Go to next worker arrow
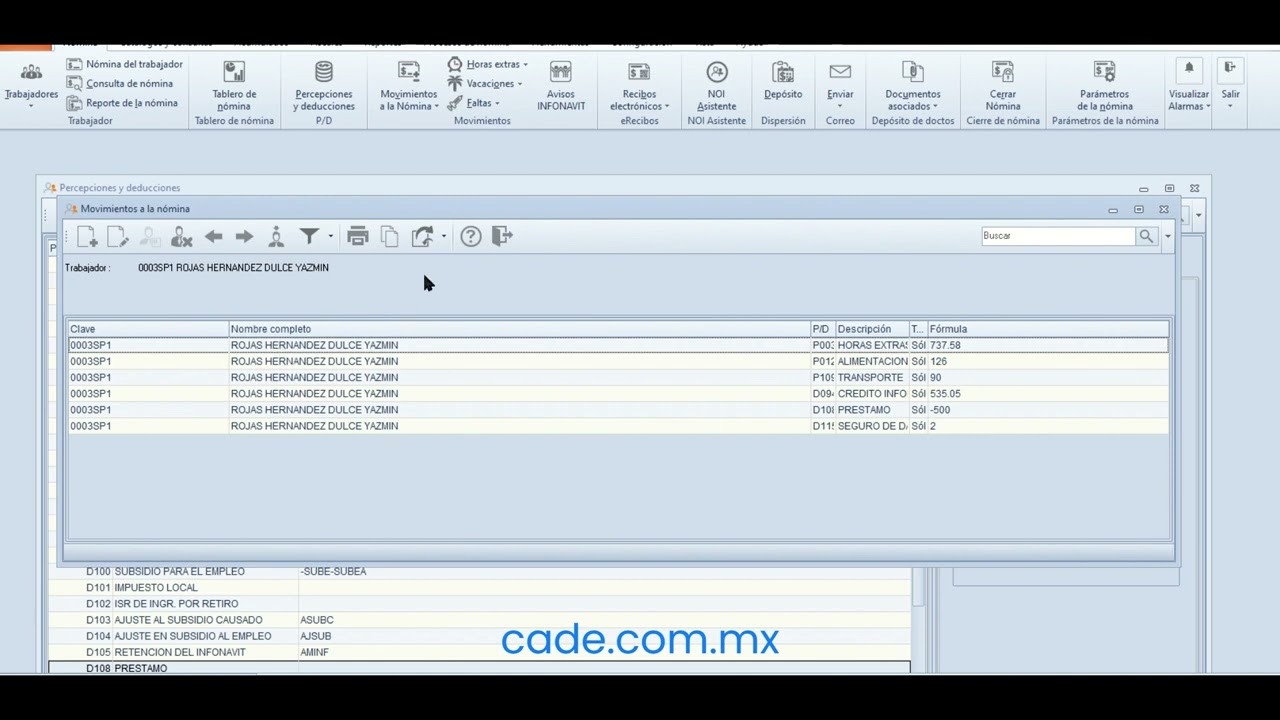The width and height of the screenshot is (1280, 720). click(244, 236)
